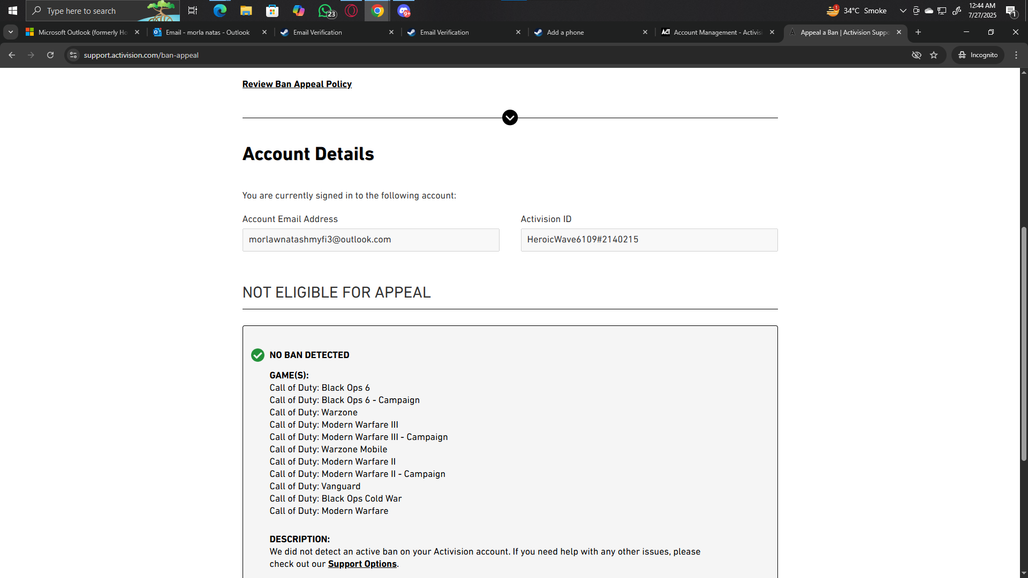
Task: Open the Windows Start menu
Action: (12, 10)
